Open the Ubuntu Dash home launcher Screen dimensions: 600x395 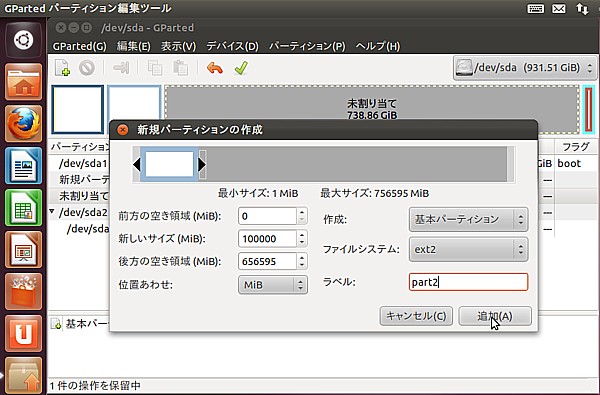click(x=24, y=40)
